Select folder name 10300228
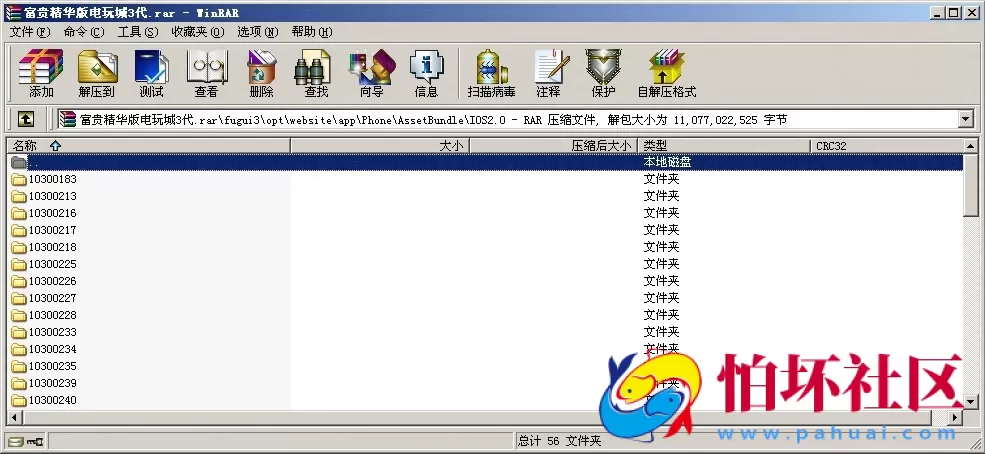 tap(53, 315)
